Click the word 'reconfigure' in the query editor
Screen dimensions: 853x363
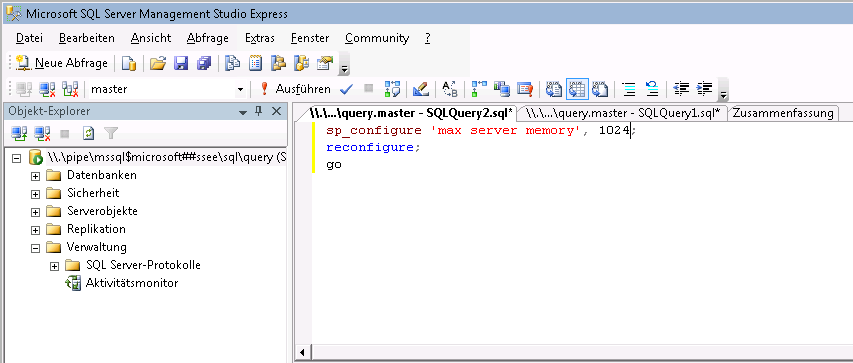[370, 147]
